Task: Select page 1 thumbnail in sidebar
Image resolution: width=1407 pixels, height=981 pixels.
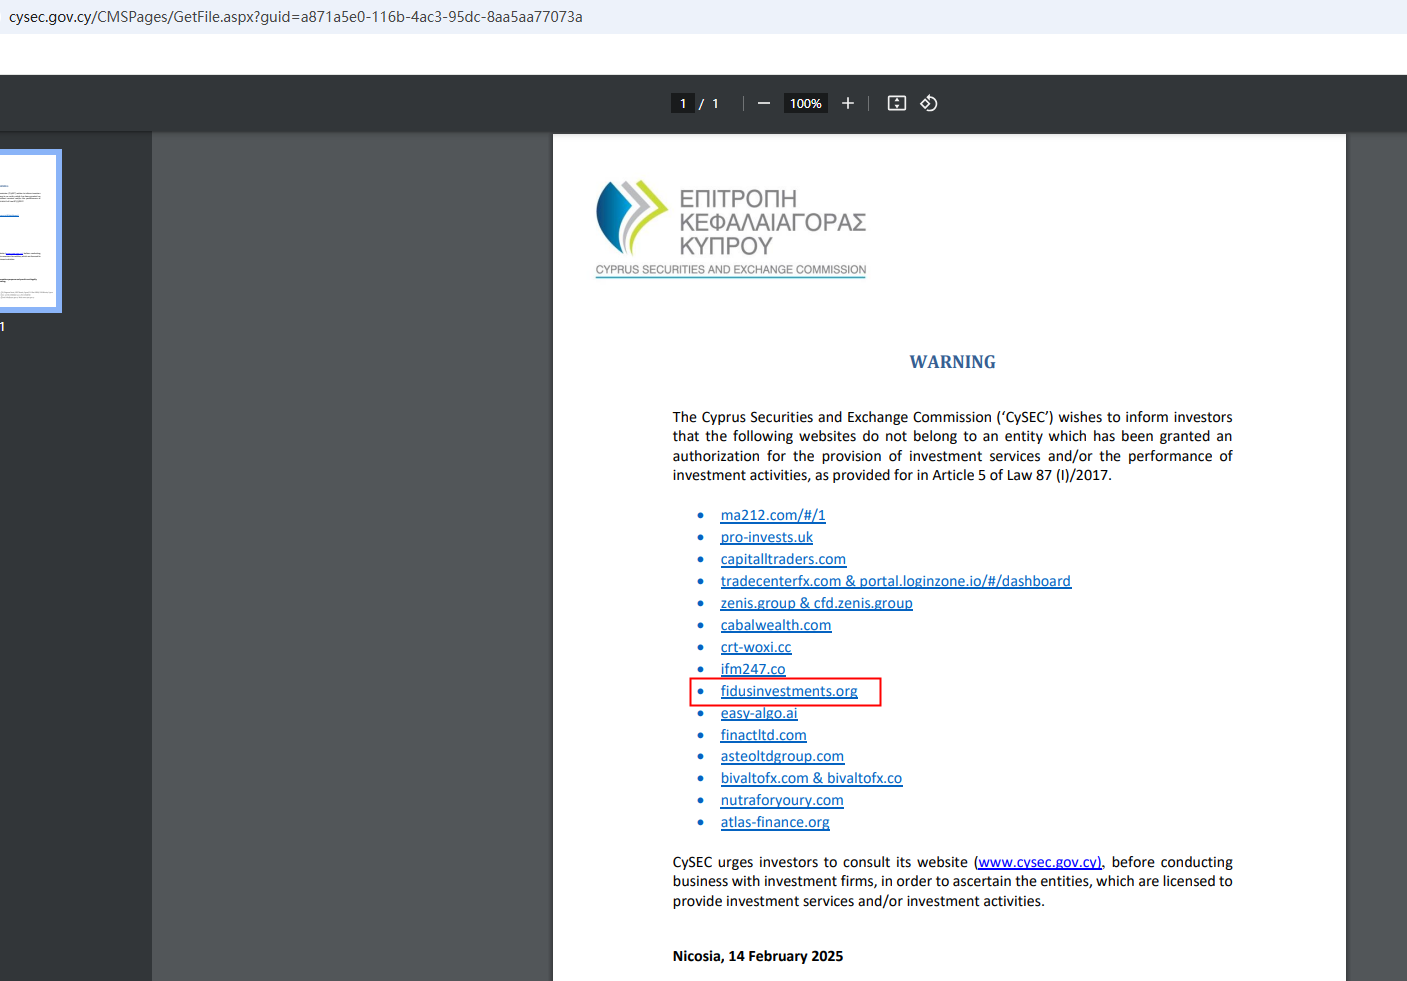Action: click(29, 231)
